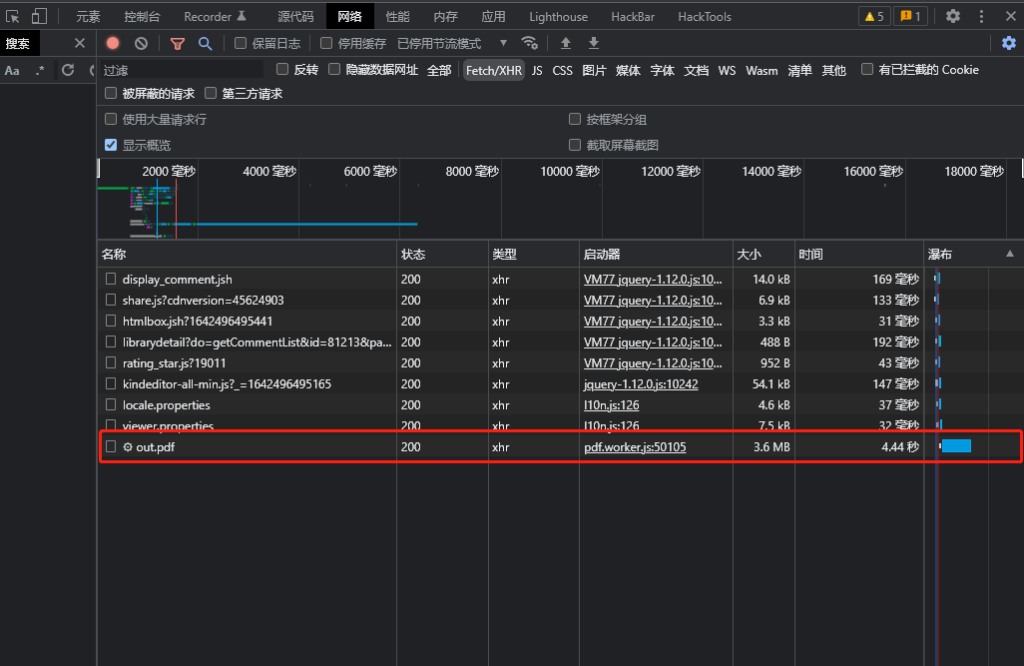The image size is (1024, 666).
Task: Open the DevTools three-dot more menu
Action: click(x=981, y=16)
